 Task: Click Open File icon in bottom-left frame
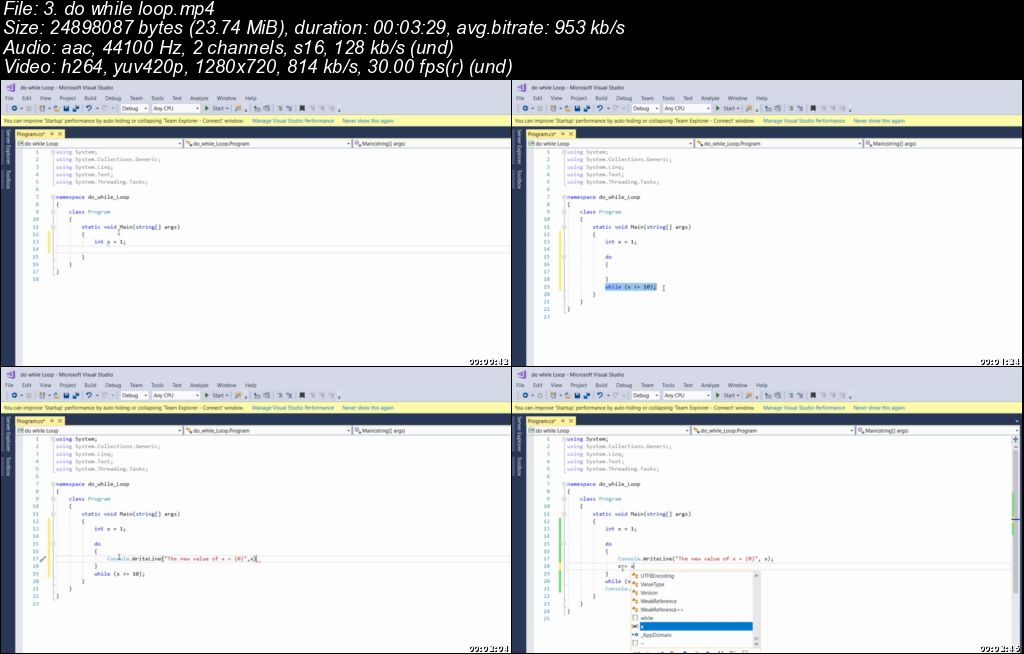(x=56, y=395)
